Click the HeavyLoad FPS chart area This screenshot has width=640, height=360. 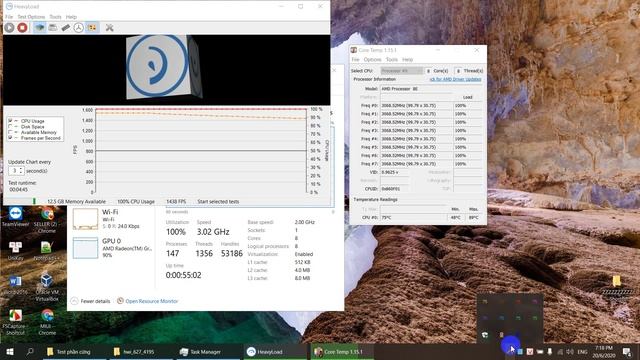[200, 151]
